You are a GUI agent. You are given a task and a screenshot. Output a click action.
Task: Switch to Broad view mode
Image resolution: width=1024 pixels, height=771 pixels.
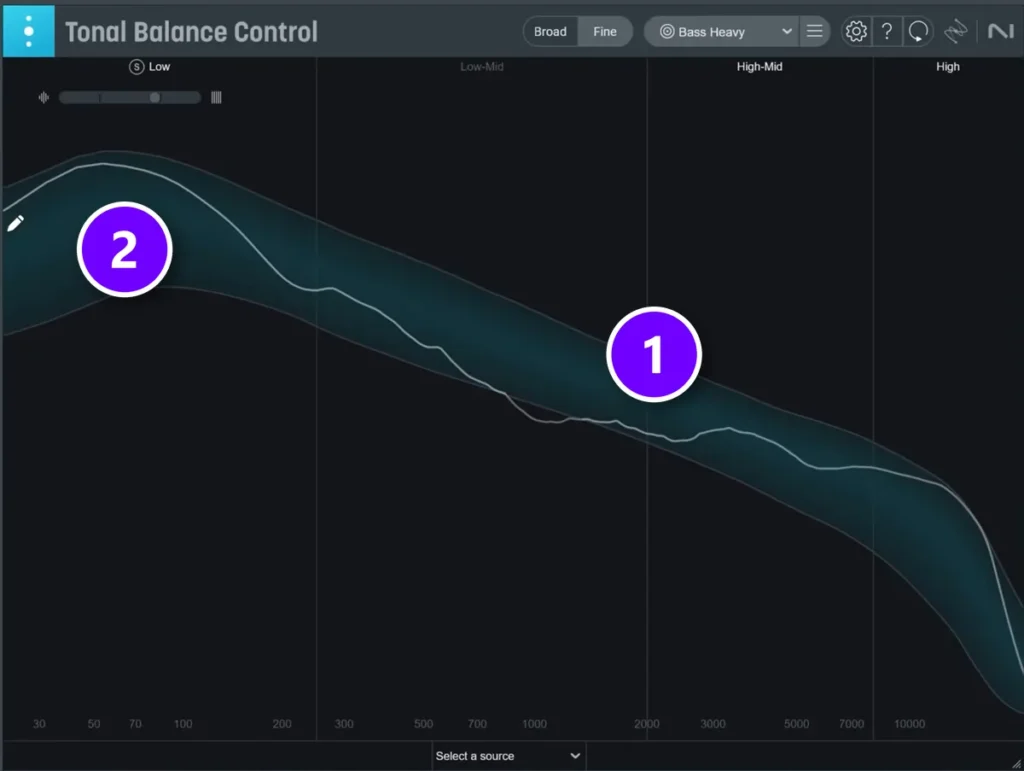tap(550, 31)
